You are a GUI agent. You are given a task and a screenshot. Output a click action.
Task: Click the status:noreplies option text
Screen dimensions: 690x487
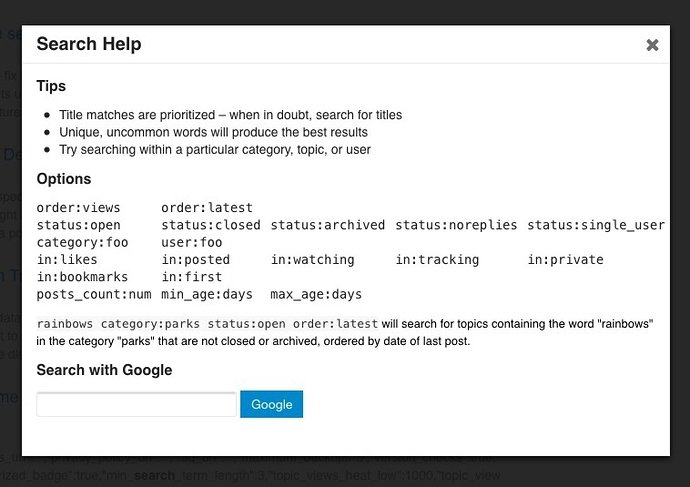[x=456, y=225]
